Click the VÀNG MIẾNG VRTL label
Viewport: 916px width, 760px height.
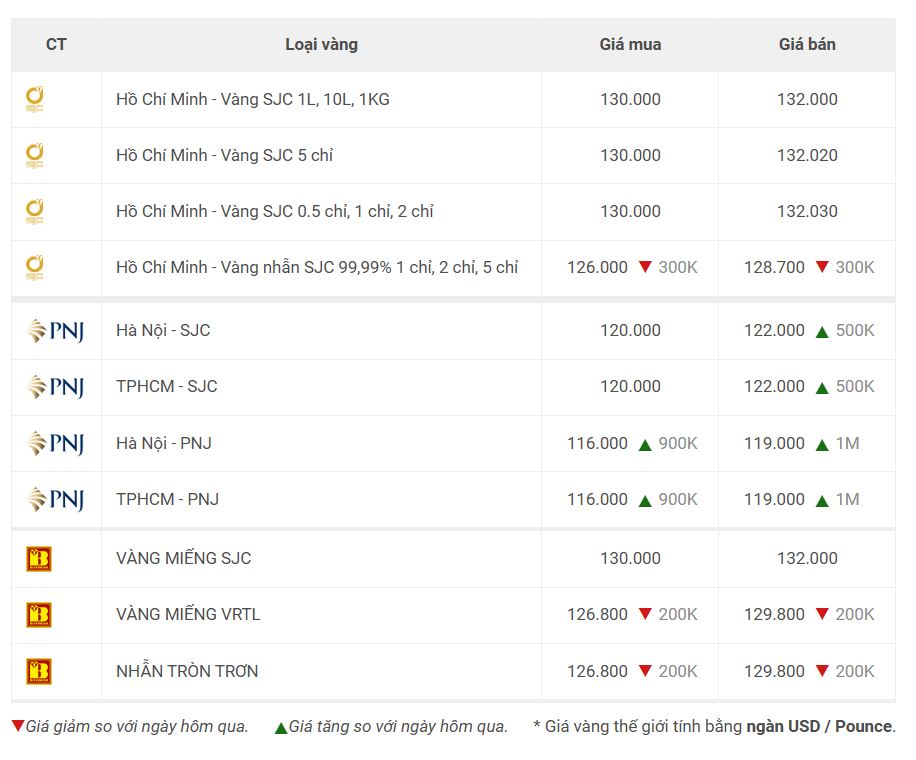click(188, 615)
